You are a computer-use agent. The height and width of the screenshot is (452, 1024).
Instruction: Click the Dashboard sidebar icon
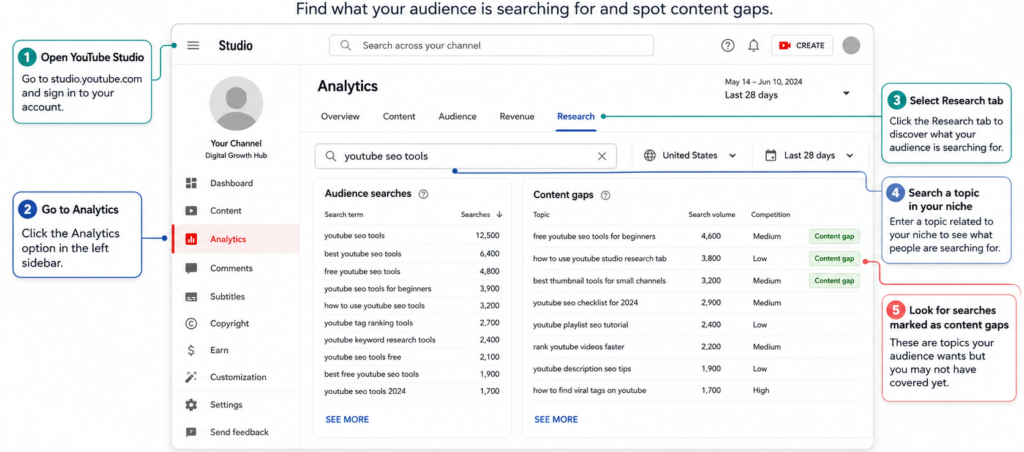point(191,184)
